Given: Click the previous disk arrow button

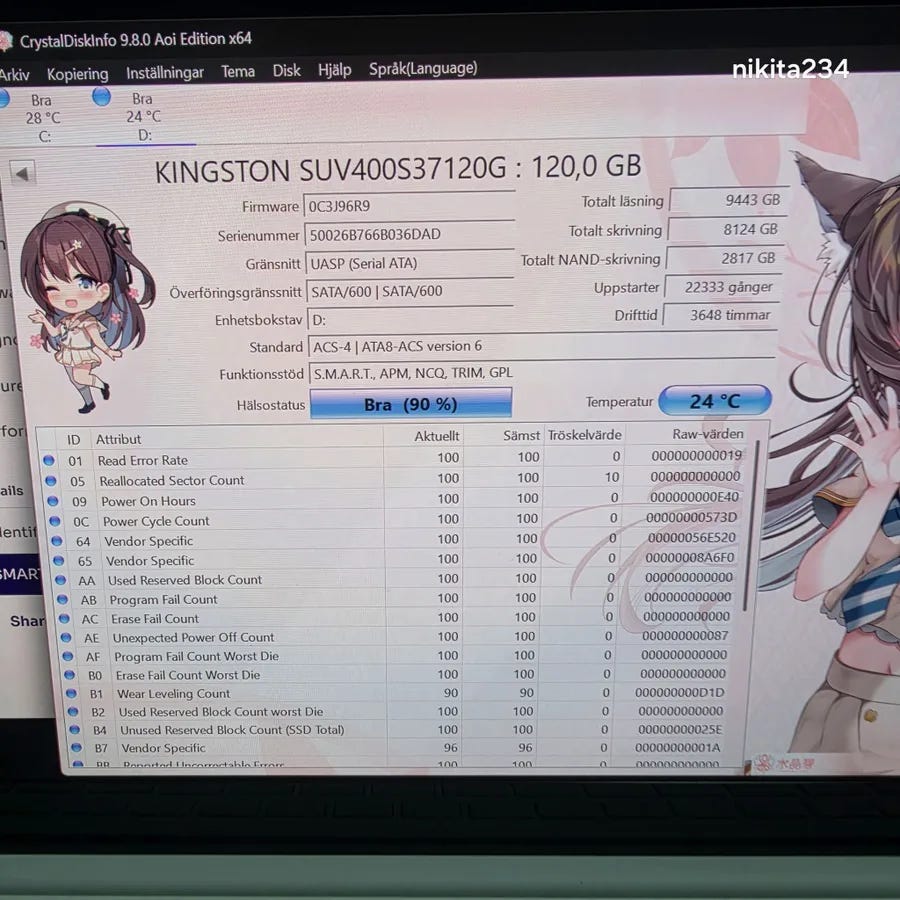Looking at the screenshot, I should point(22,173).
